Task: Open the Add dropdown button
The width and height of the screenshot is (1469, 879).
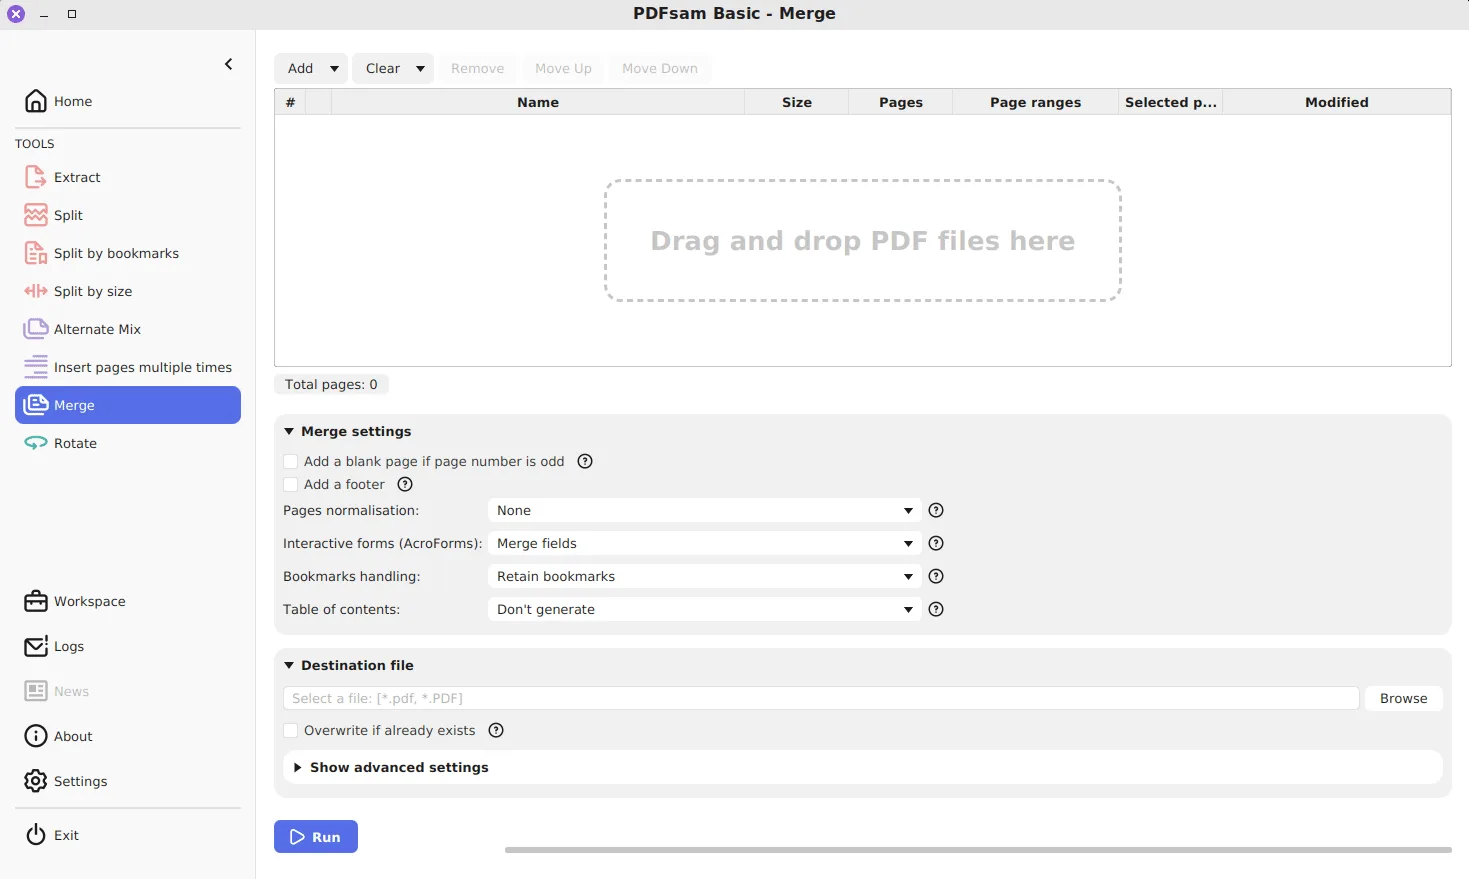Action: 311,68
